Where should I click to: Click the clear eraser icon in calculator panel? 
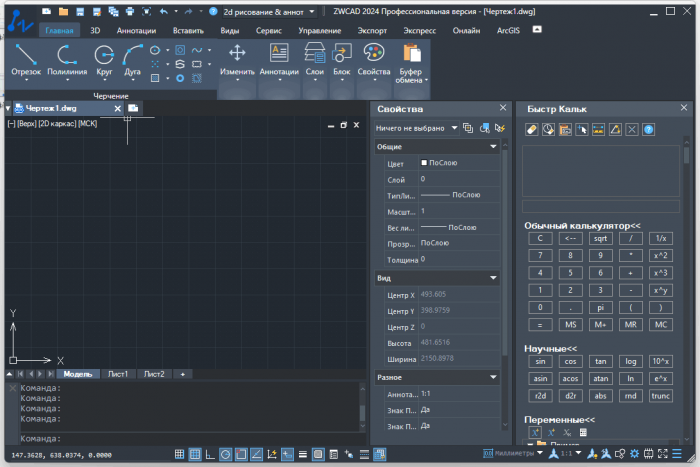pos(532,129)
